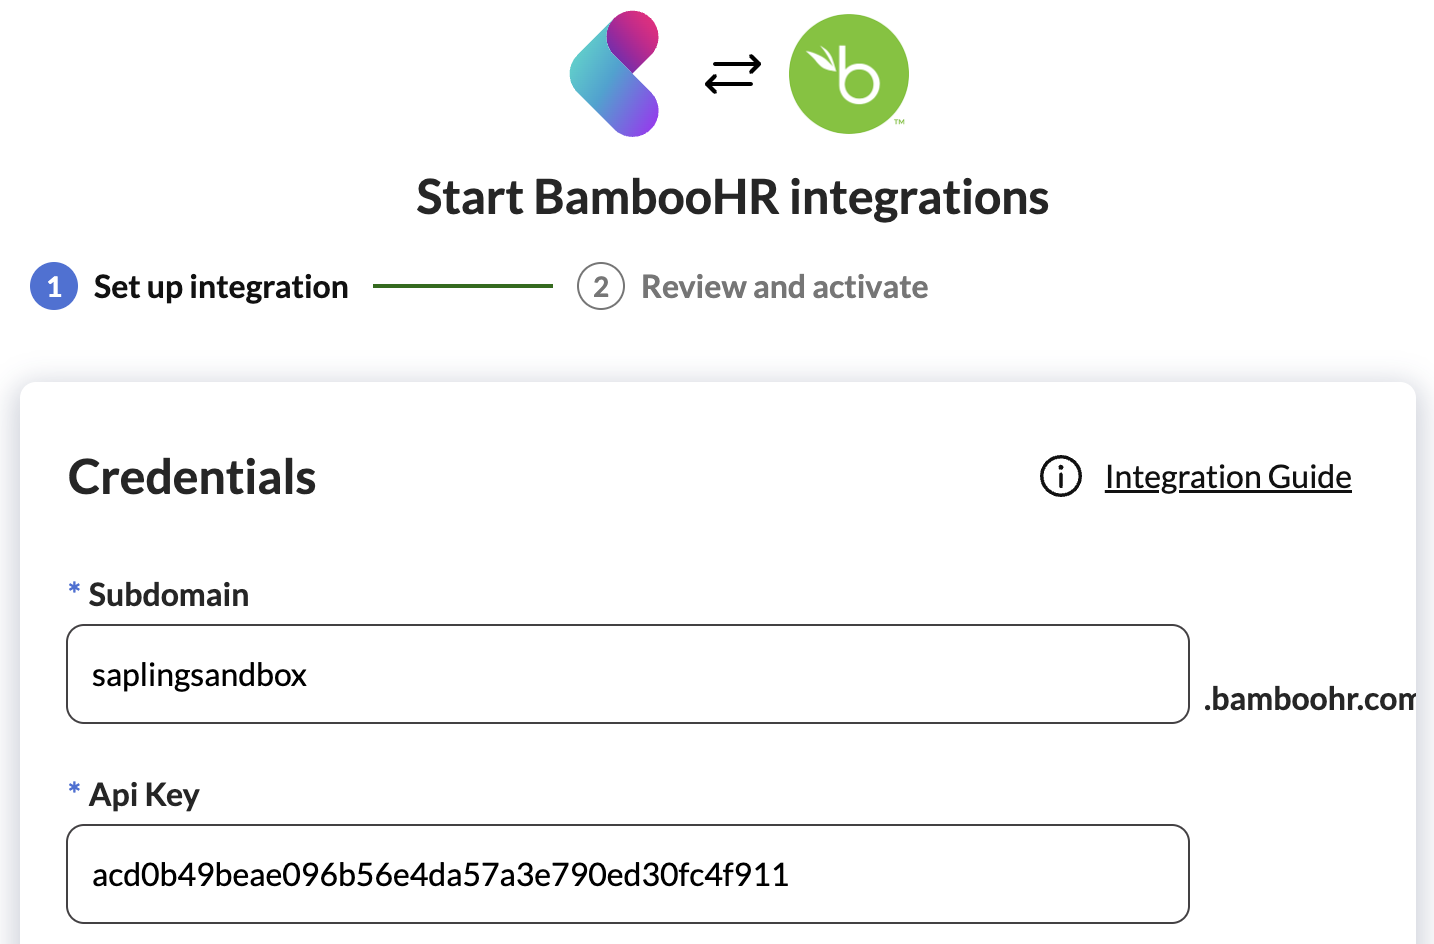Click the asterisk next to Subdomain label
Image resolution: width=1434 pixels, height=944 pixels.
point(73,589)
